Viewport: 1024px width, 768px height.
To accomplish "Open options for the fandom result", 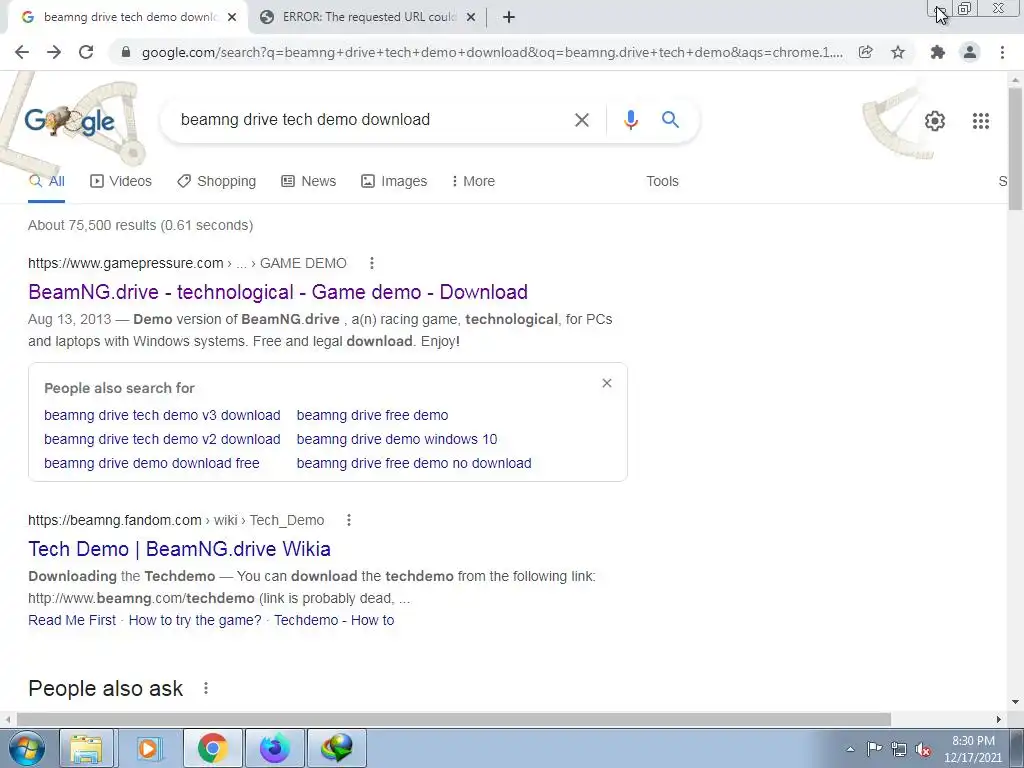I will [349, 520].
